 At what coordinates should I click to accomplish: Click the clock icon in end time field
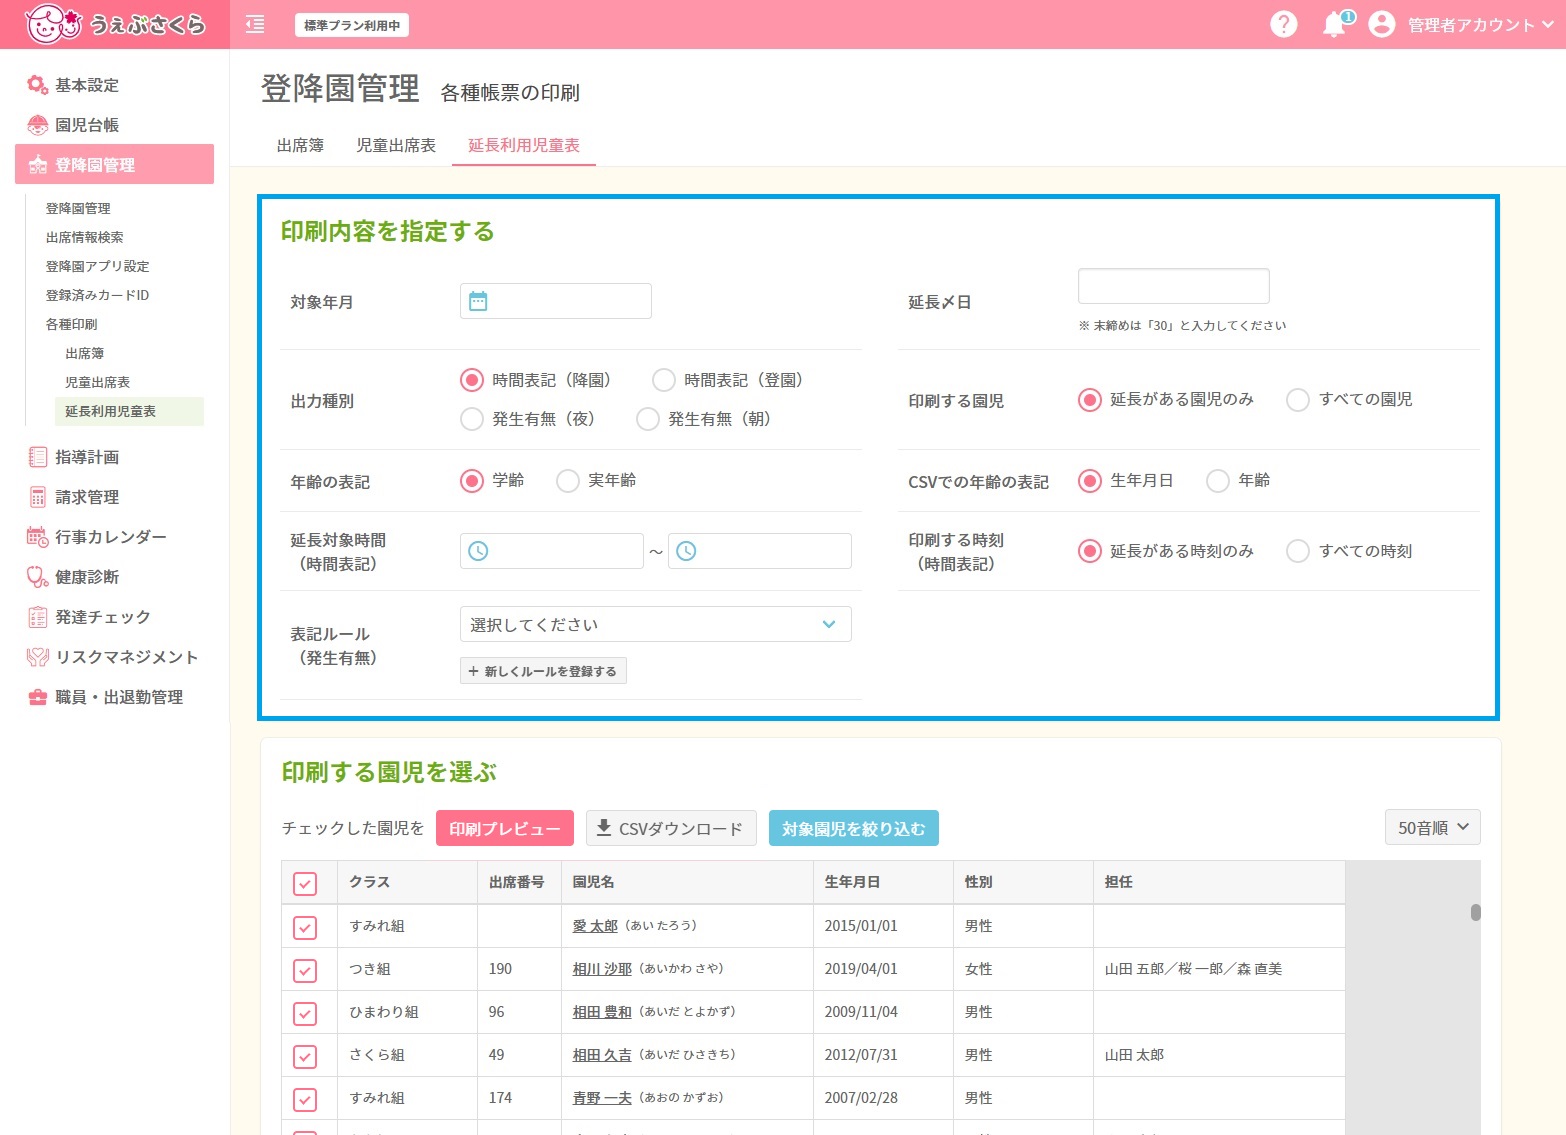click(x=686, y=551)
